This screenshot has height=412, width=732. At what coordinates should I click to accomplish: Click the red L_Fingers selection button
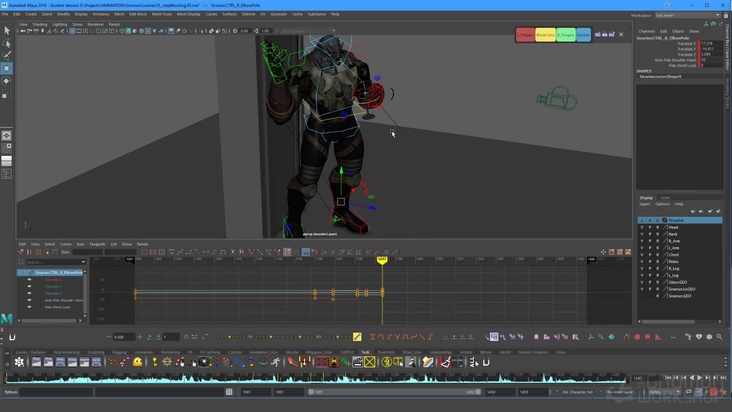coord(524,35)
